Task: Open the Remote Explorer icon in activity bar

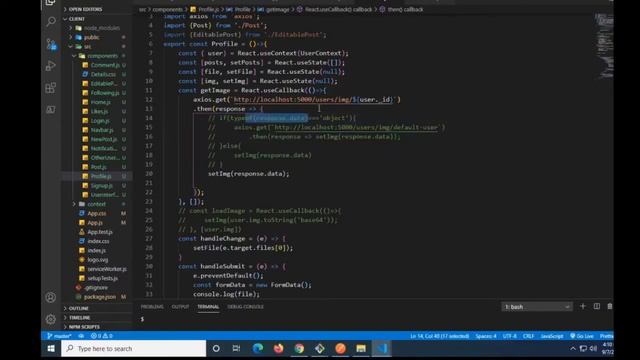Action: pos(51,110)
